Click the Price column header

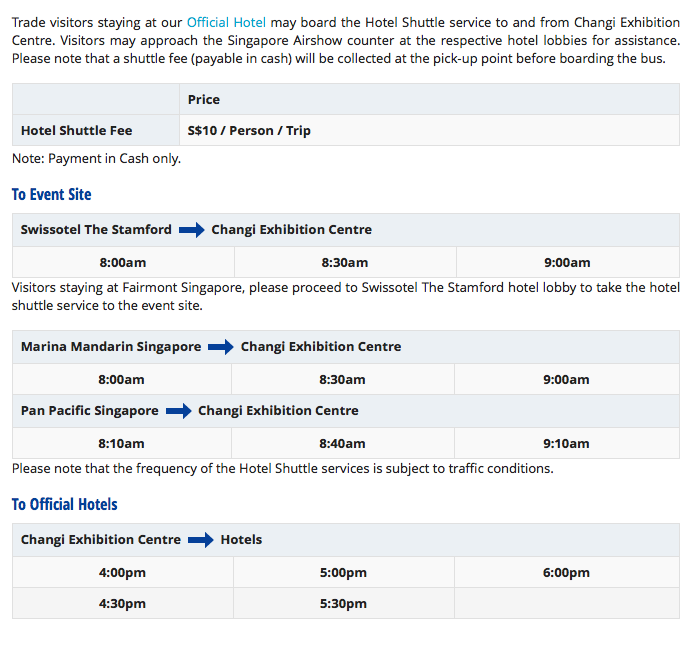pos(204,100)
